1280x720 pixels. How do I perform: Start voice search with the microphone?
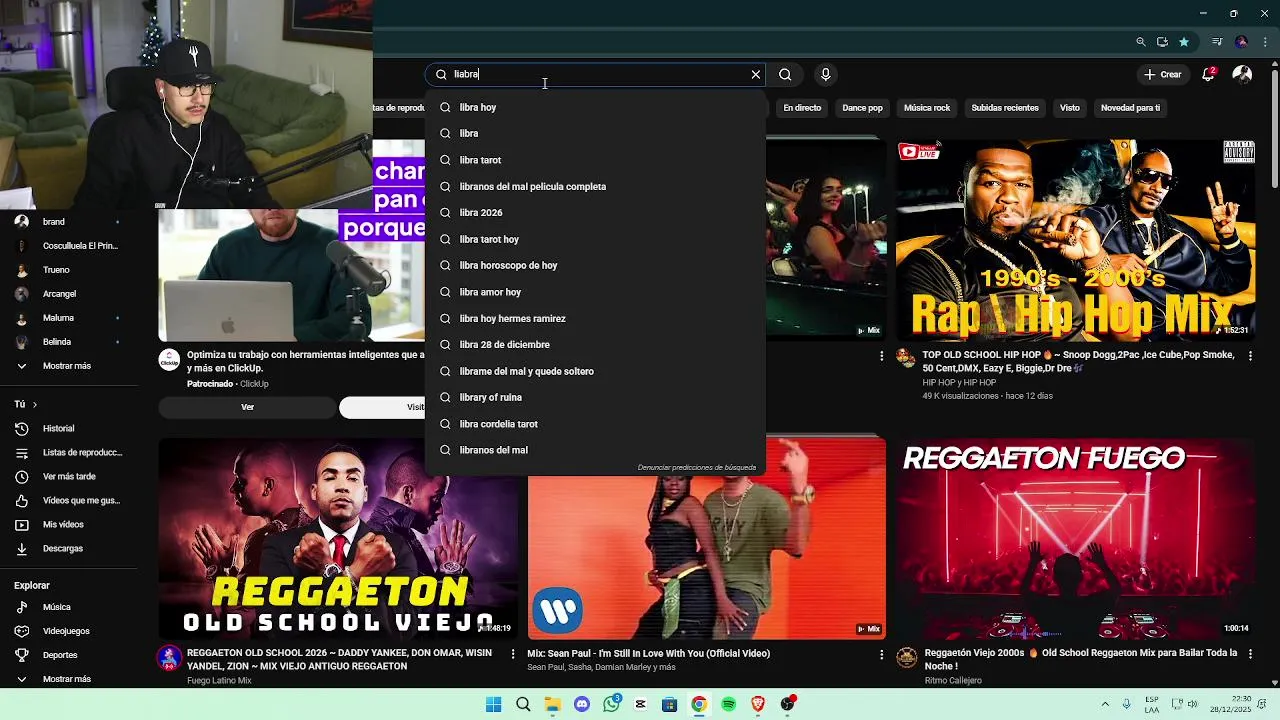(825, 74)
